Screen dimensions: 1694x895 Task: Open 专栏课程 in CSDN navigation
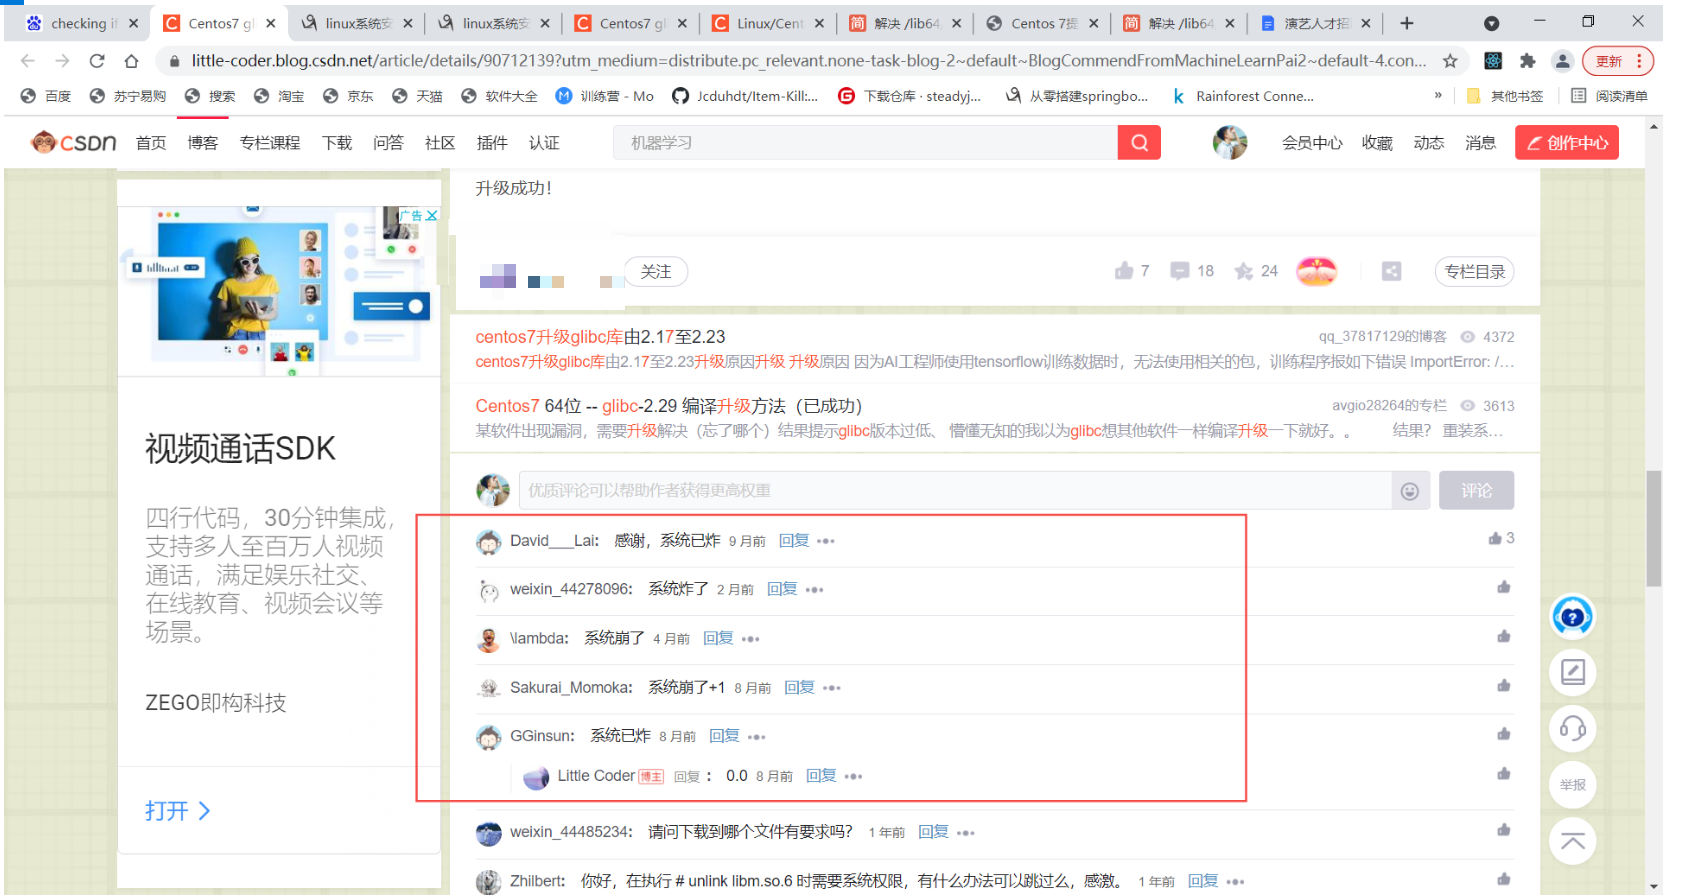[270, 143]
